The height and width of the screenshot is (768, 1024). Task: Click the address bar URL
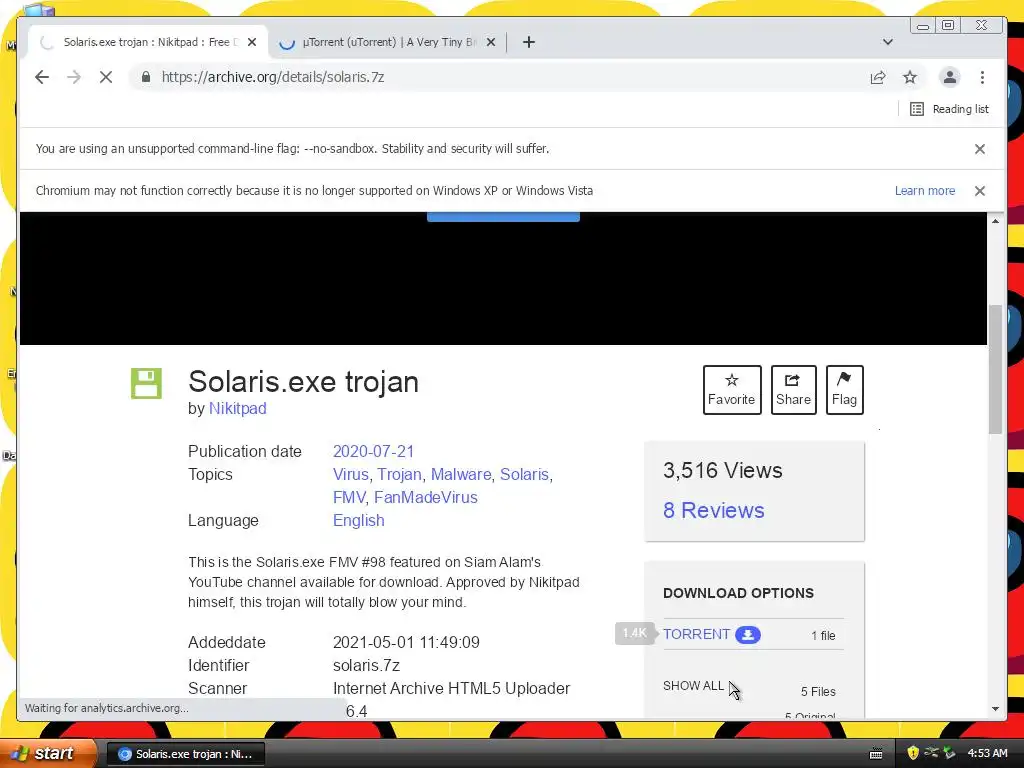click(x=272, y=77)
